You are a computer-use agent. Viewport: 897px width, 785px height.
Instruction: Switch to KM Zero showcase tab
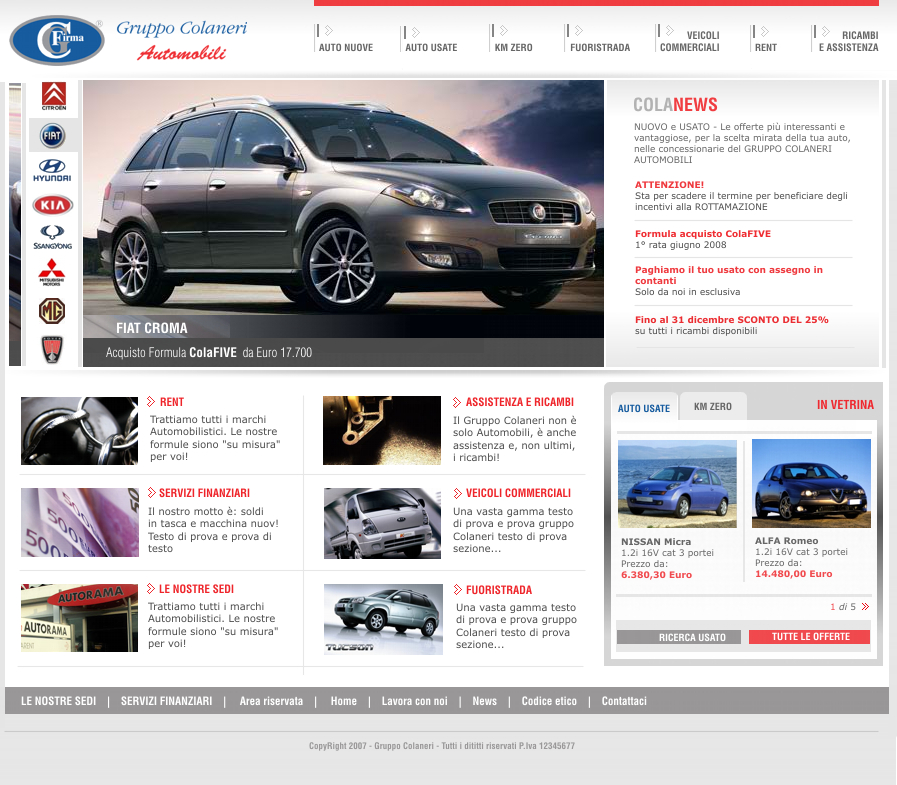point(713,406)
